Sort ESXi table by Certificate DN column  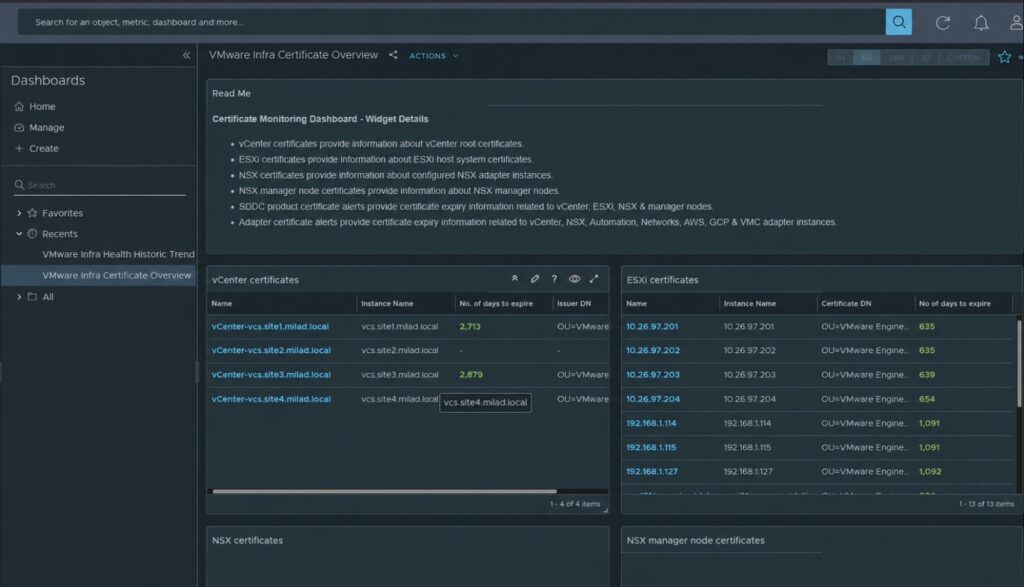point(846,304)
